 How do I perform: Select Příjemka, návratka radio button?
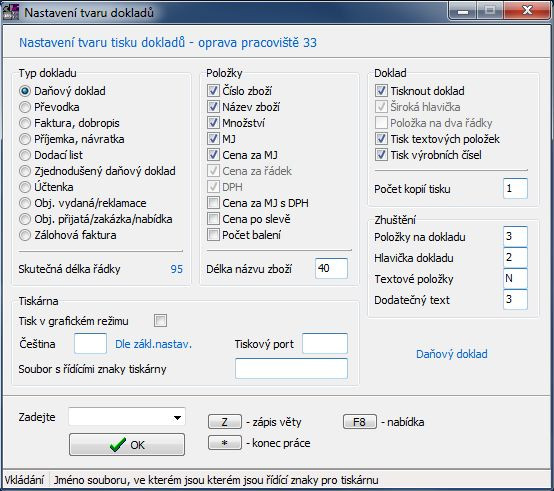(x=25, y=139)
